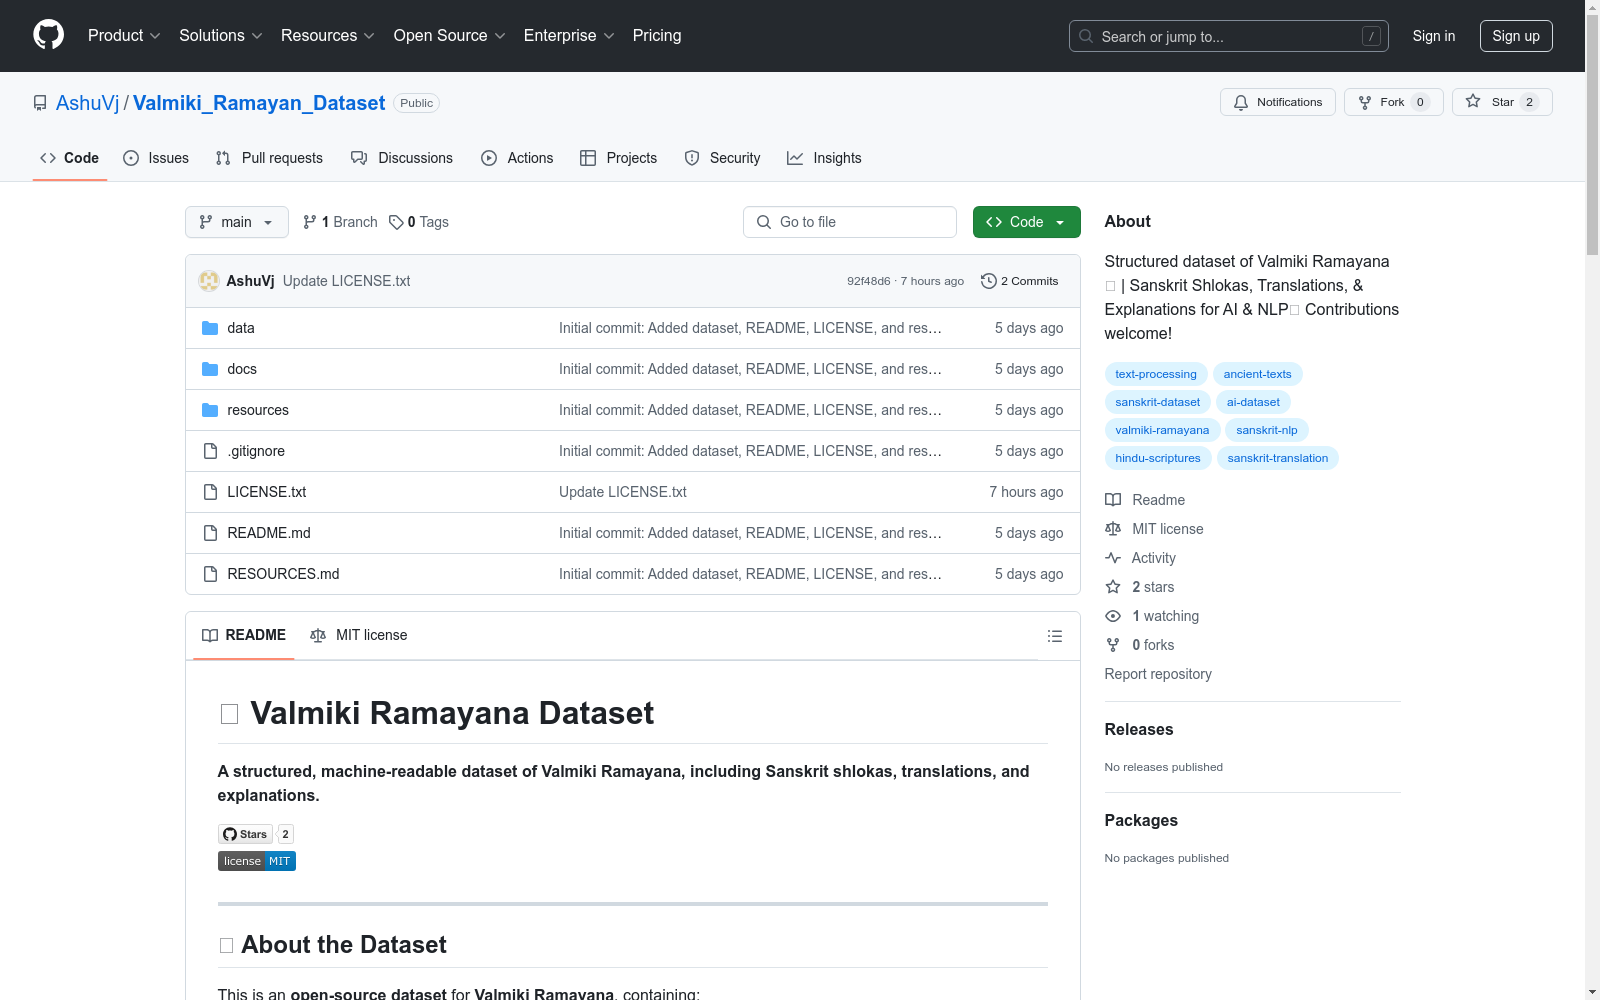1600x1000 pixels.
Task: Expand the Open Source menu
Action: coord(450,35)
